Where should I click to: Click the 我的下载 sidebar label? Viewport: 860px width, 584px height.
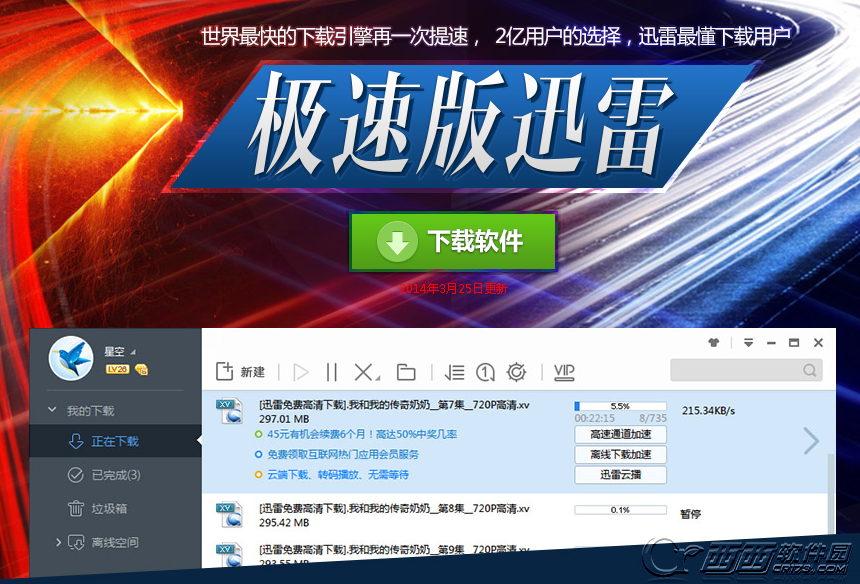(90, 411)
